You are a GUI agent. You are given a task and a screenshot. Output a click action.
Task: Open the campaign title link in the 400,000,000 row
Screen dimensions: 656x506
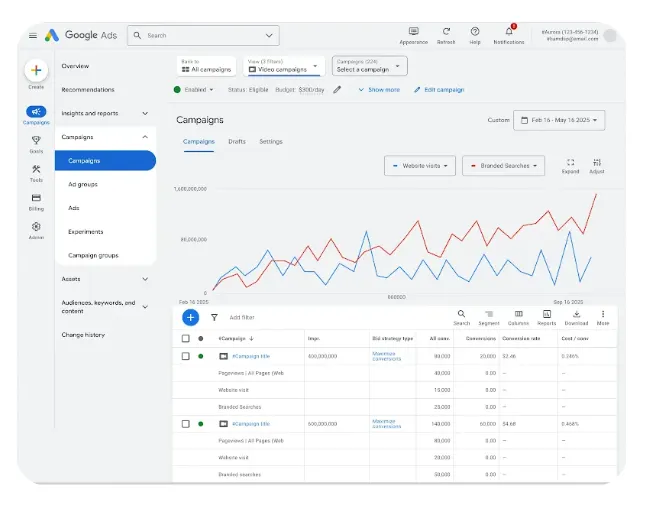point(251,356)
